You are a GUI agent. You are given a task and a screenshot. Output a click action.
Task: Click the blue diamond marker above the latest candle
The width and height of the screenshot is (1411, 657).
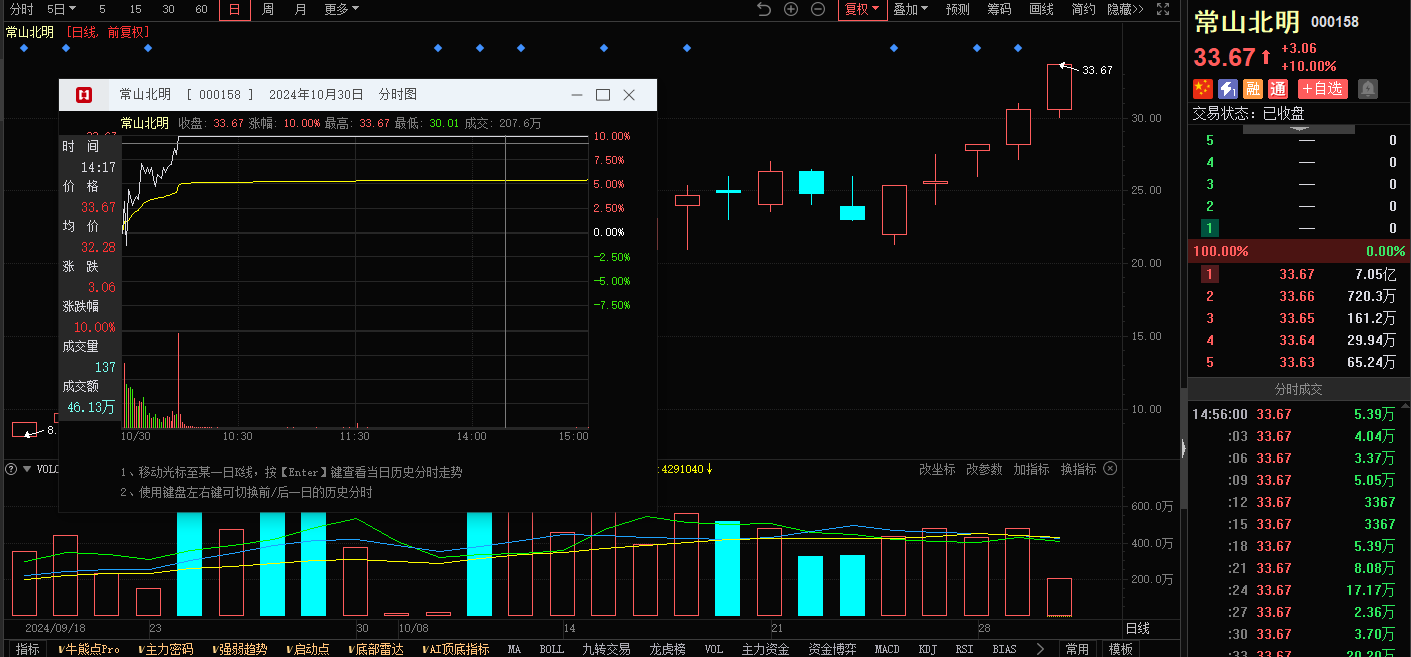(1018, 47)
